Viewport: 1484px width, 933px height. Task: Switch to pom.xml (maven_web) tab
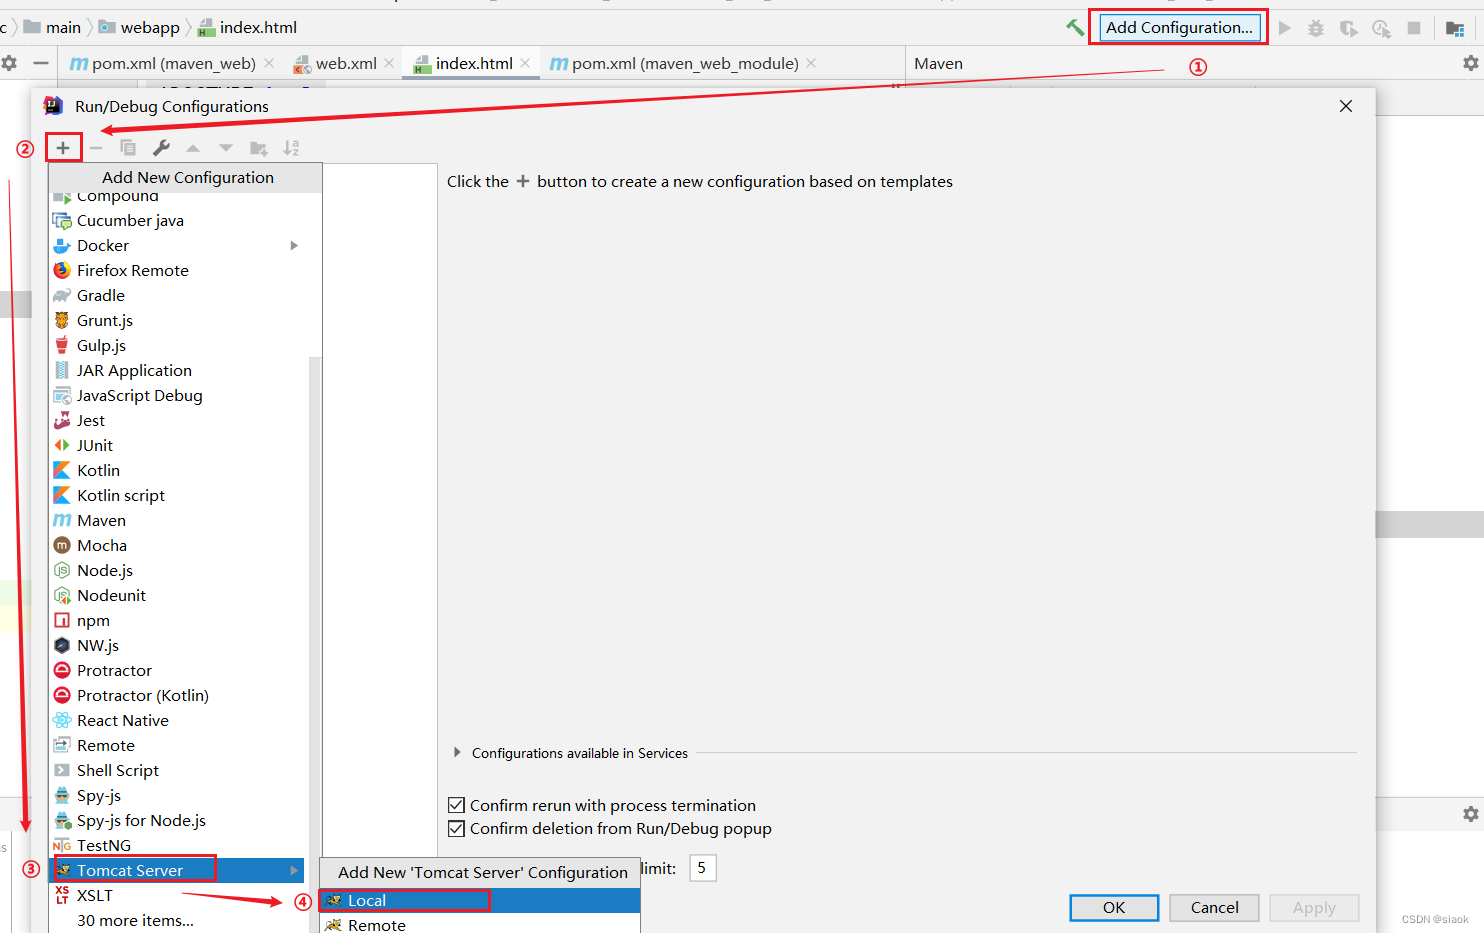pos(173,63)
